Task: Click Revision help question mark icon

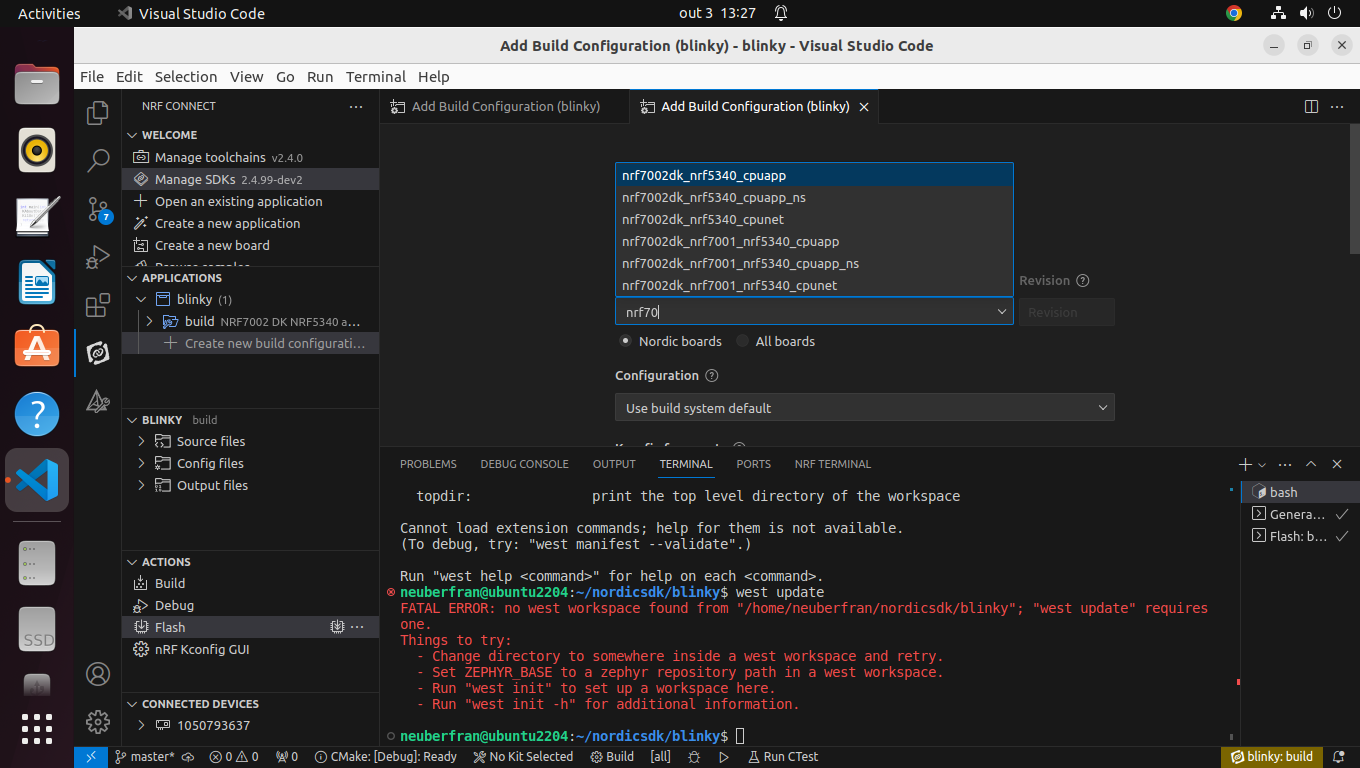Action: pyautogui.click(x=1082, y=281)
